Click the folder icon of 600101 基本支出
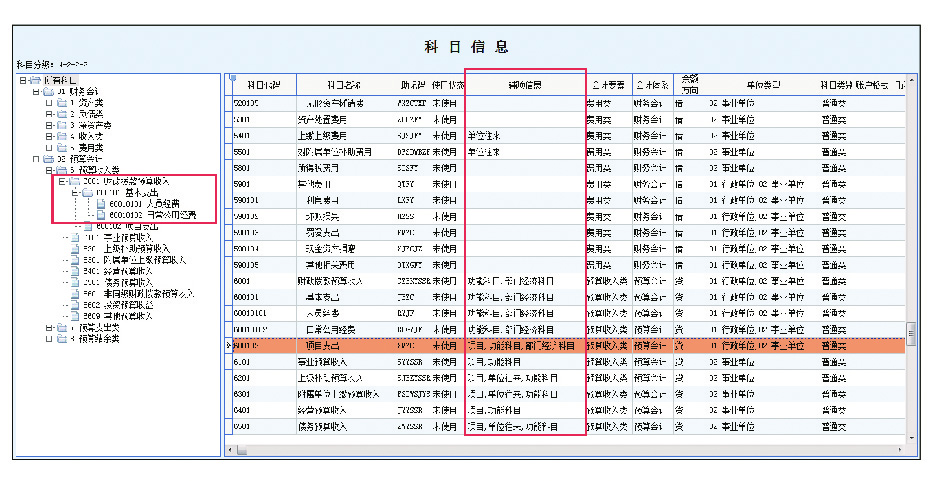The width and height of the screenshot is (939, 481). click(x=87, y=192)
